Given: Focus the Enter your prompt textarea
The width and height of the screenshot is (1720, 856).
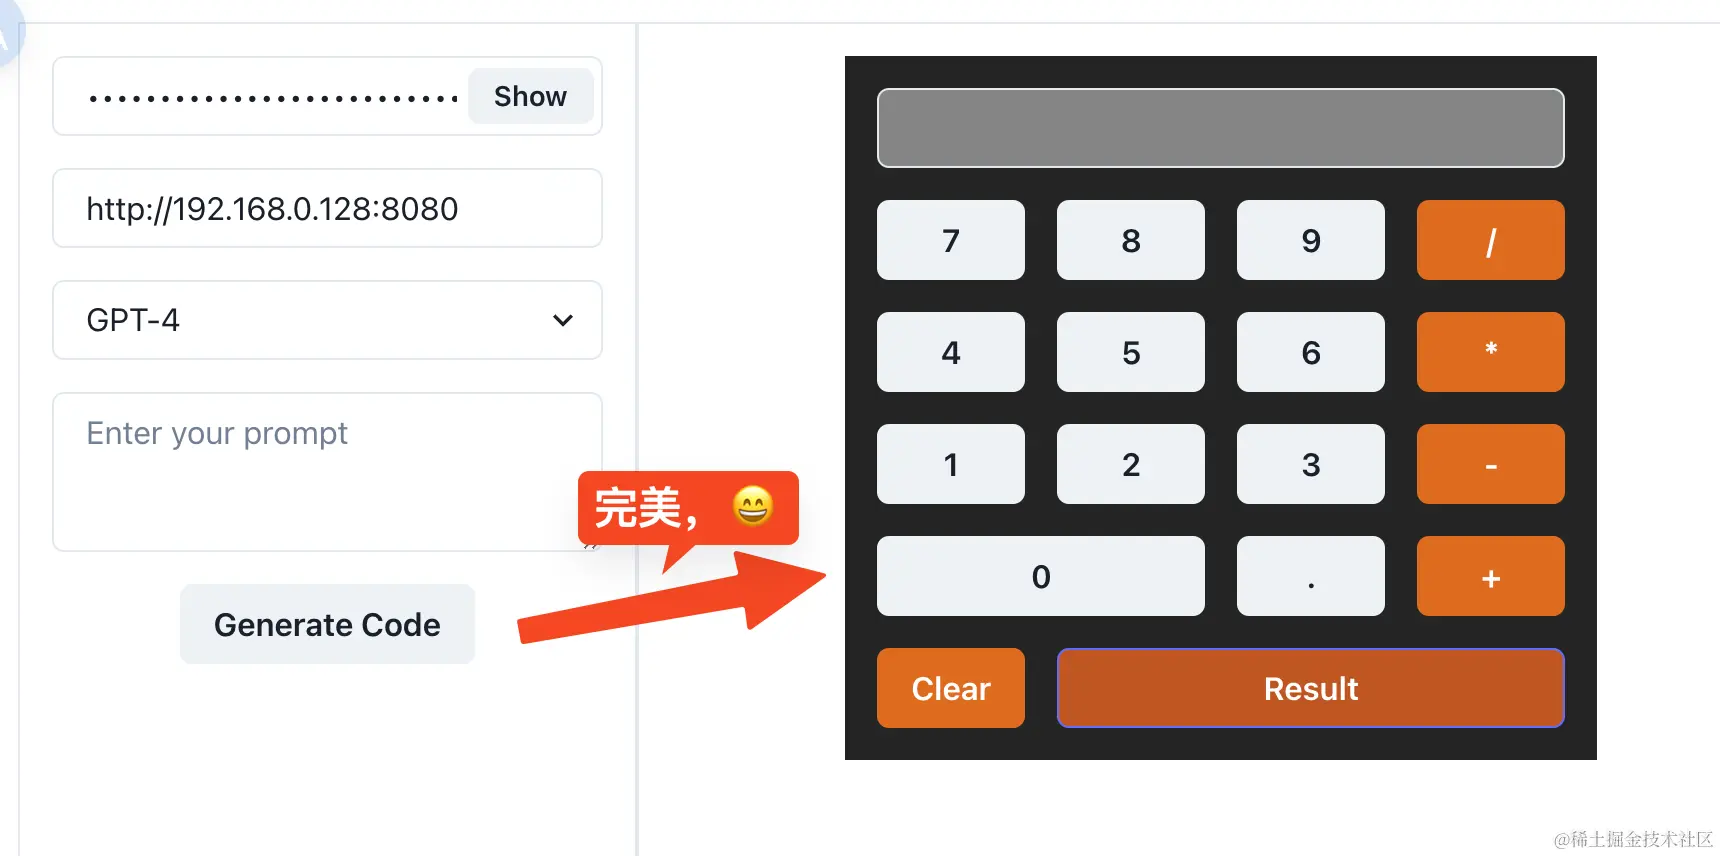Looking at the screenshot, I should point(327,472).
